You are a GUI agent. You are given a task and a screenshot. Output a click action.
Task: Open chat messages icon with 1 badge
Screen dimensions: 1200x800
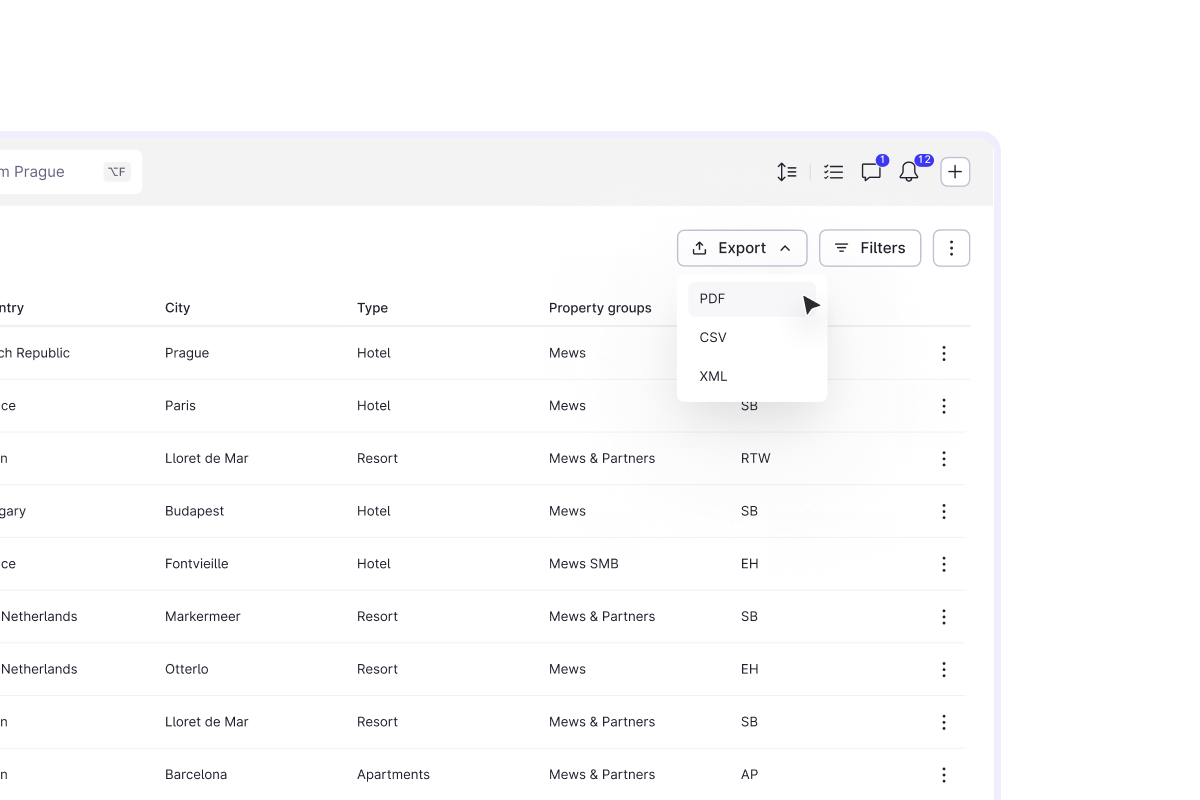[x=871, y=172]
